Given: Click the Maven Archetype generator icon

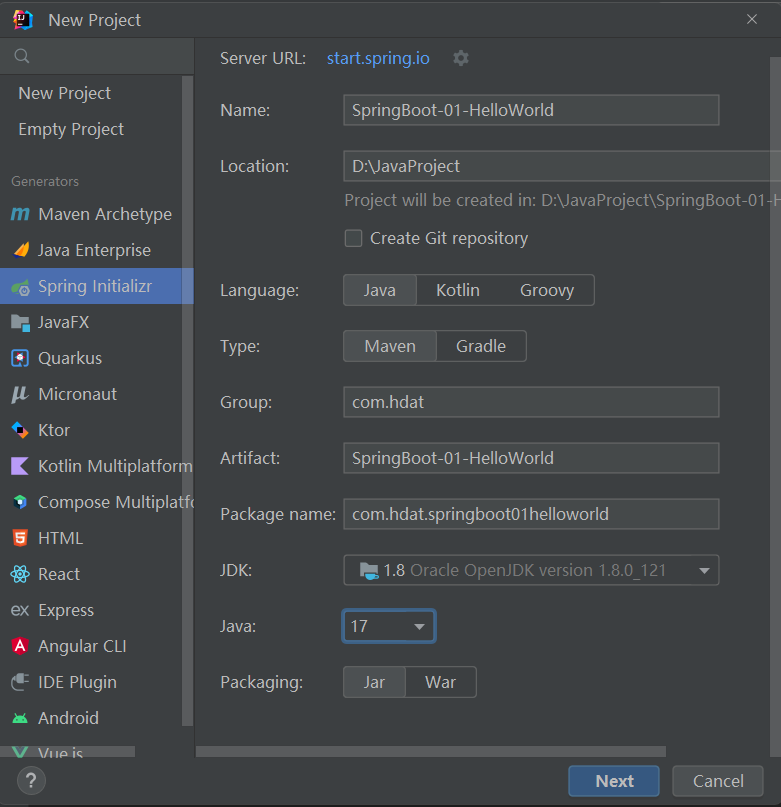Looking at the screenshot, I should (20, 214).
